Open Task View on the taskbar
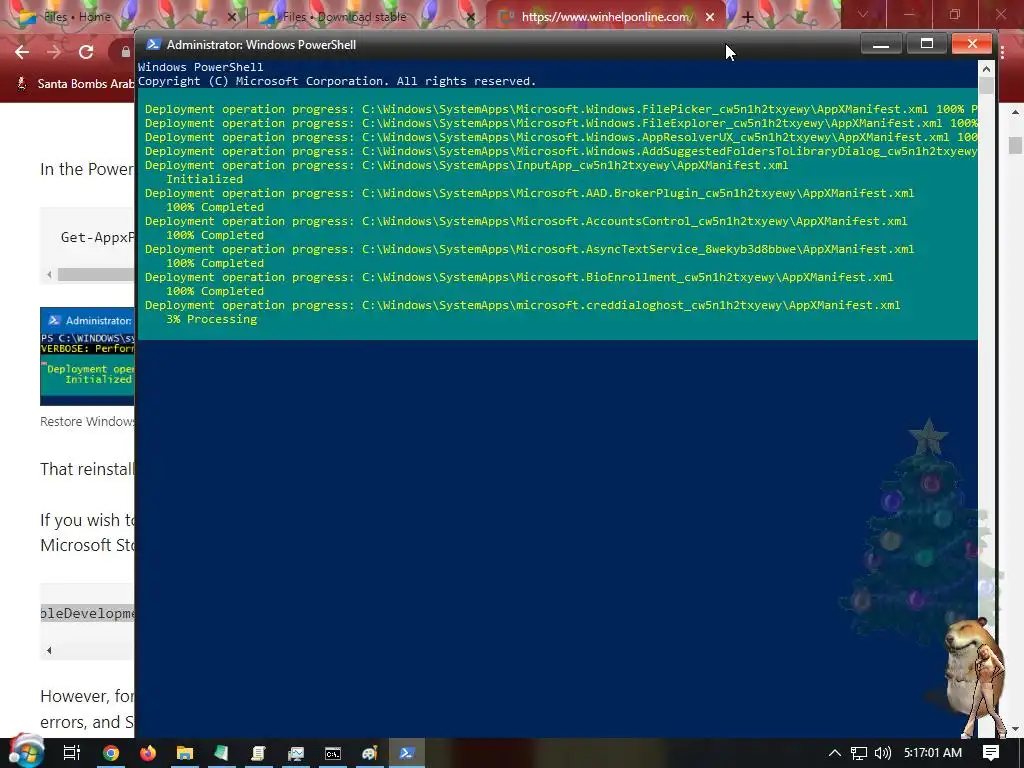Image resolution: width=1024 pixels, height=768 pixels. [x=71, y=753]
